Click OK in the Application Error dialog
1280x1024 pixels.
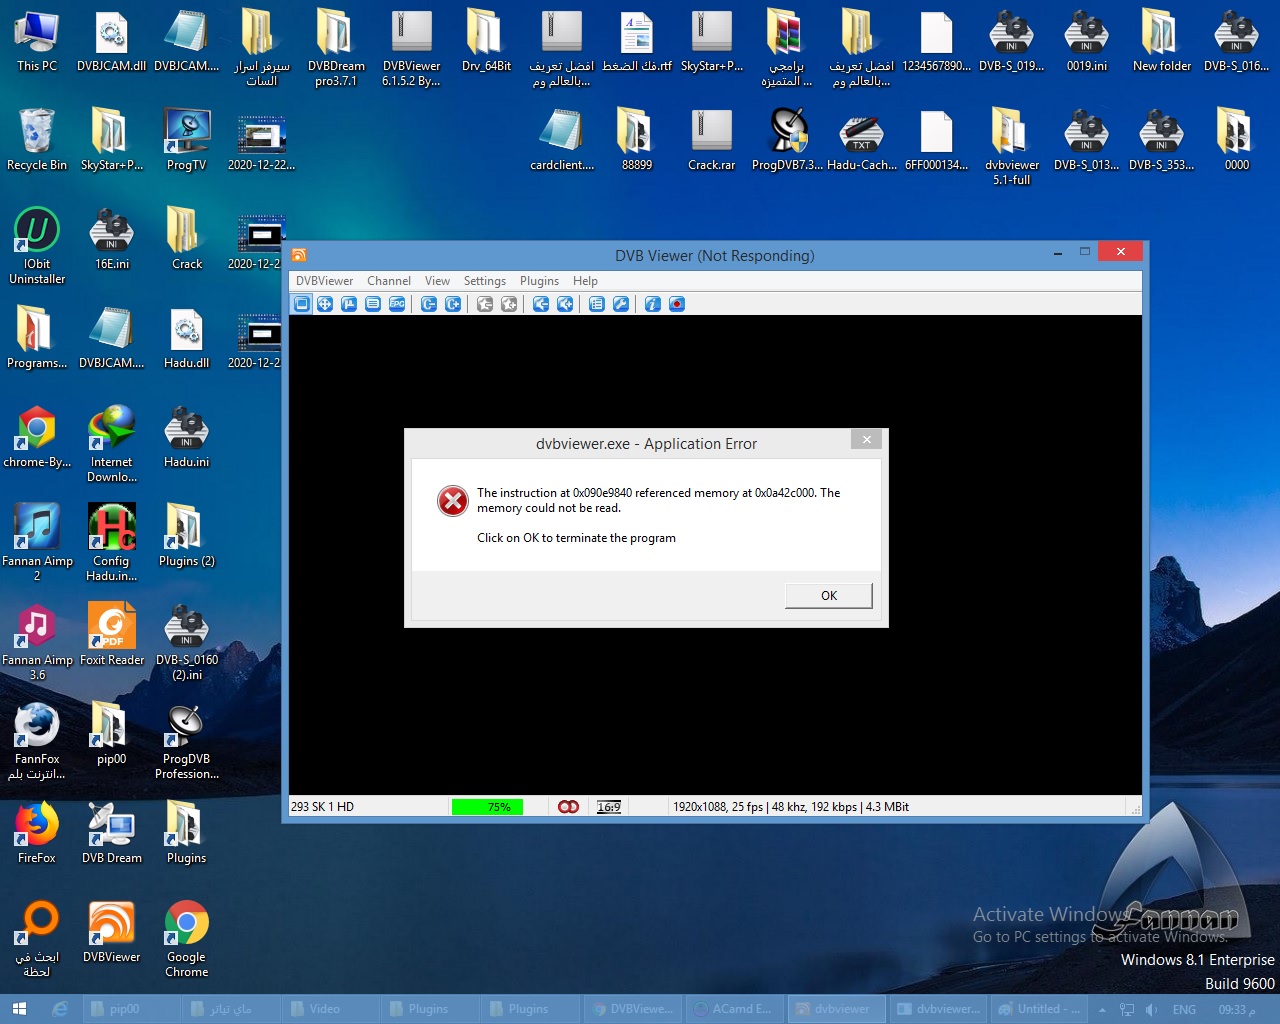(x=829, y=596)
